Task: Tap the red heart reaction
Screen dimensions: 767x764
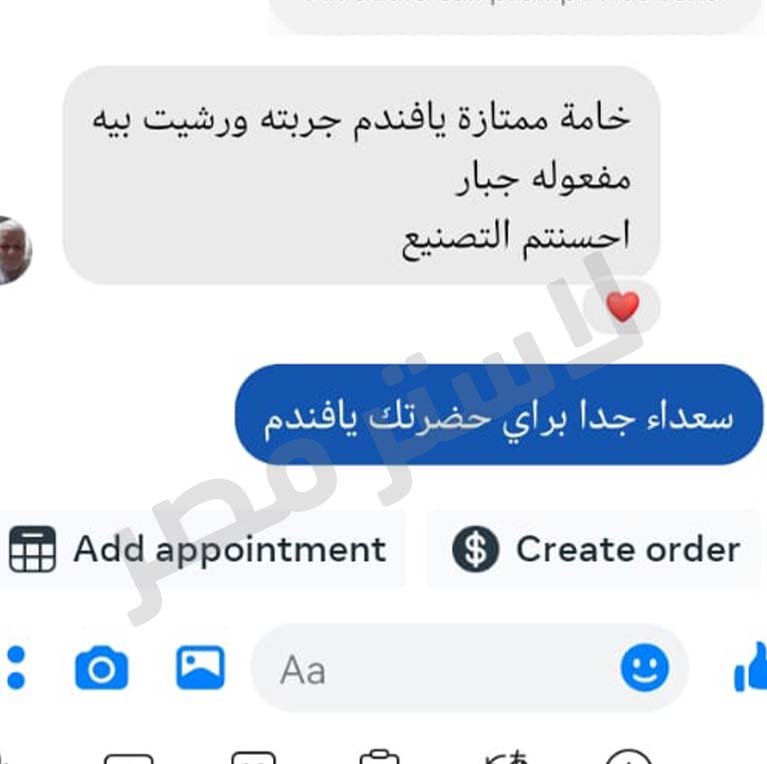Action: point(623,307)
